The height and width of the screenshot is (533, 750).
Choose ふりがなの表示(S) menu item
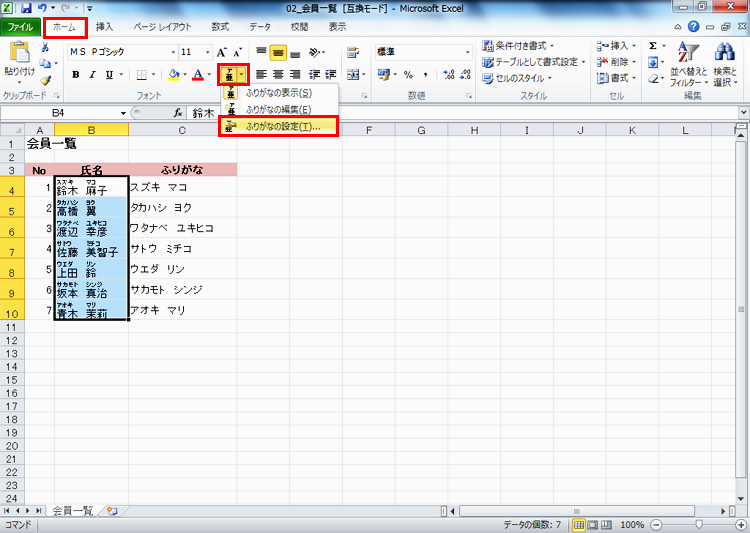279,93
